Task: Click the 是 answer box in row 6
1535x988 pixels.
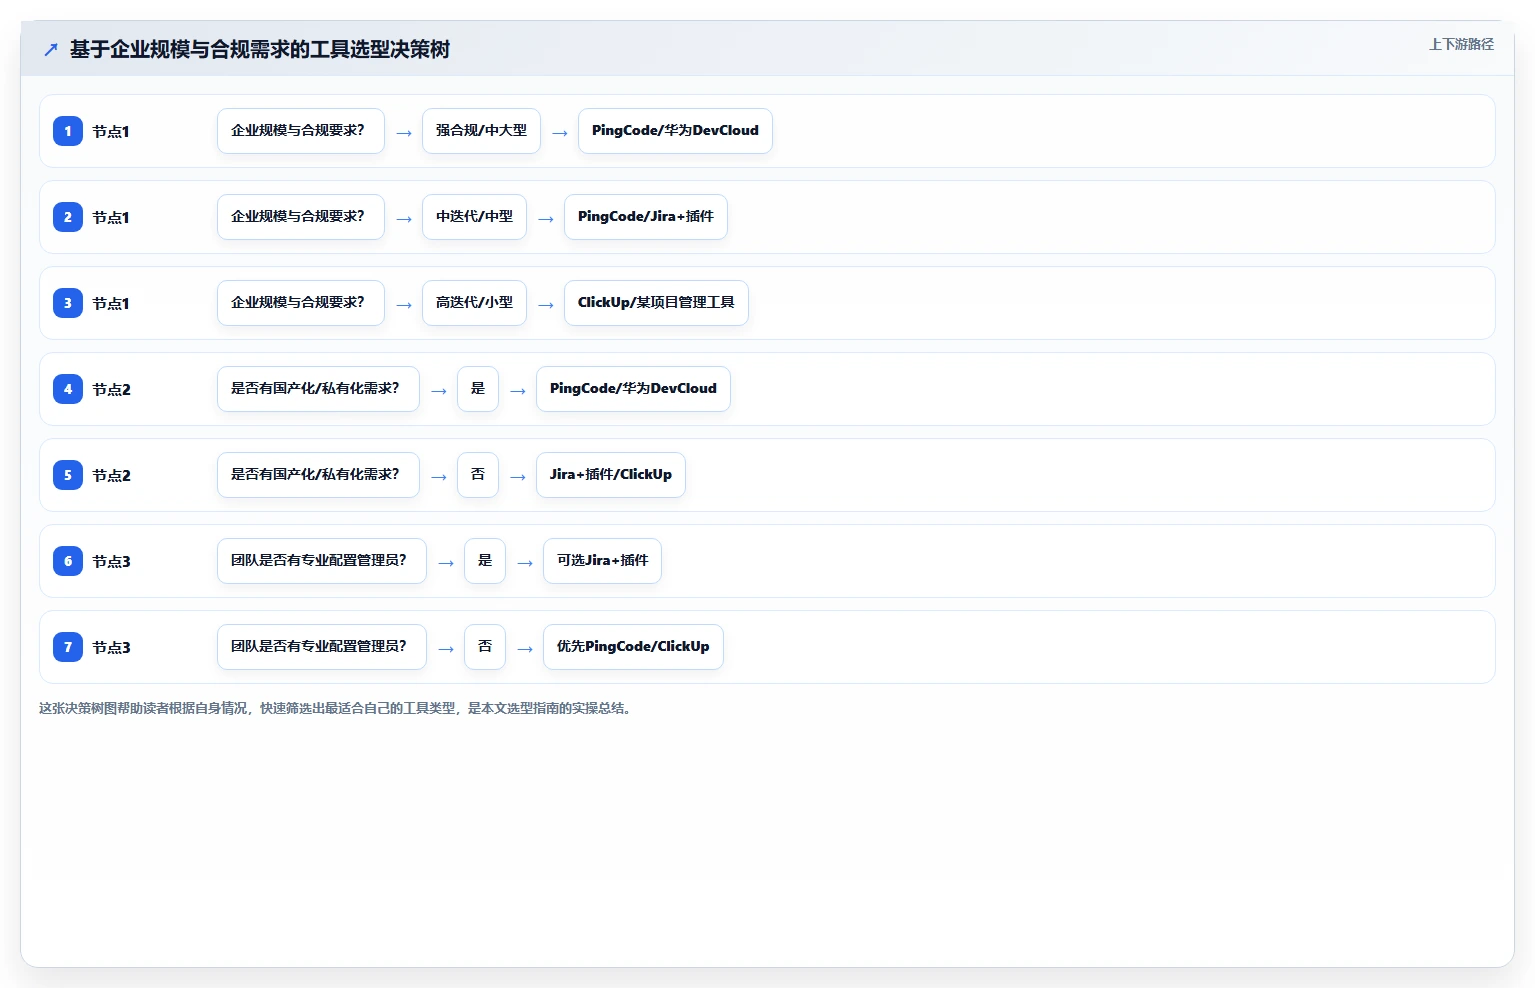Action: click(485, 561)
